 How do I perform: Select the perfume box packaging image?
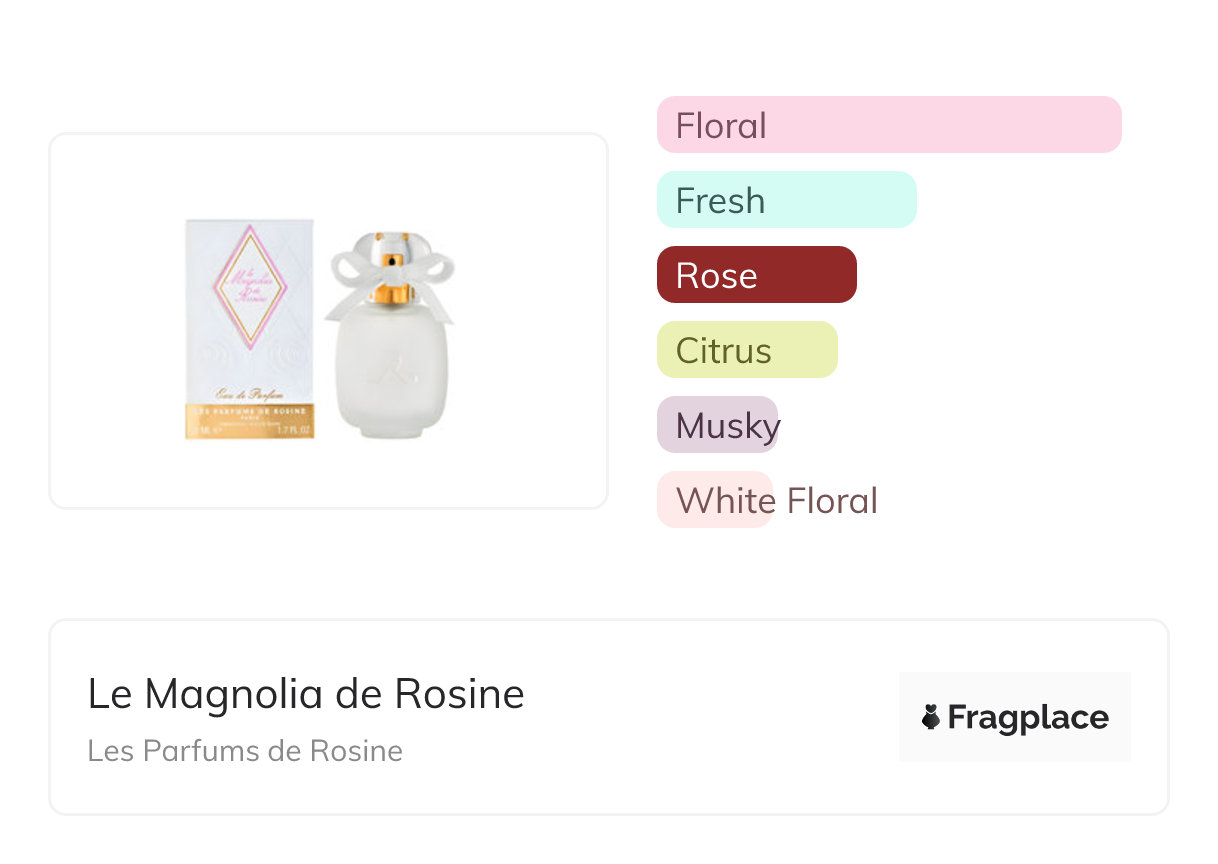[249, 329]
